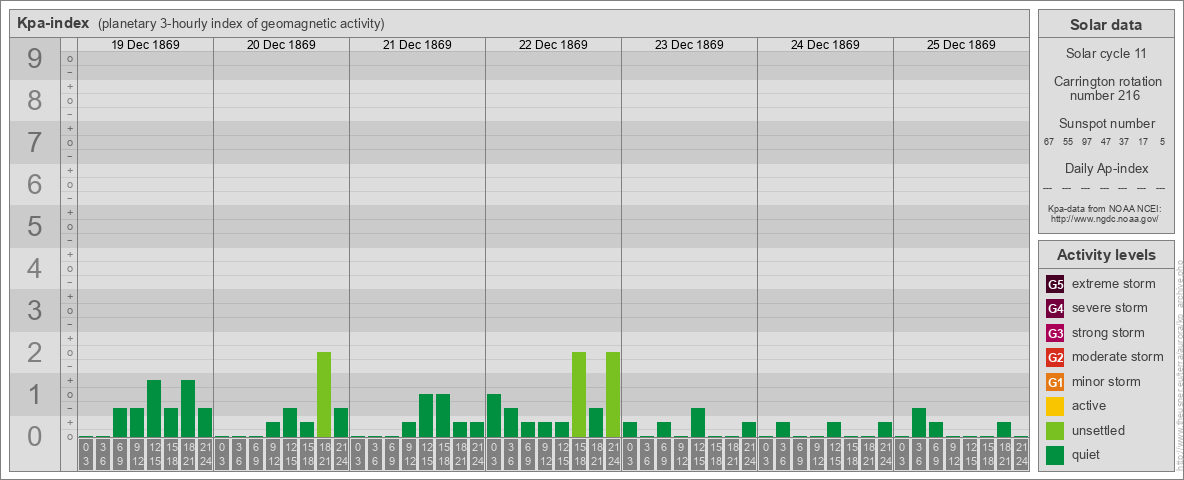This screenshot has width=1184, height=480.
Task: Click the 21 Dec 12-15 quiet bar
Action: (426, 416)
